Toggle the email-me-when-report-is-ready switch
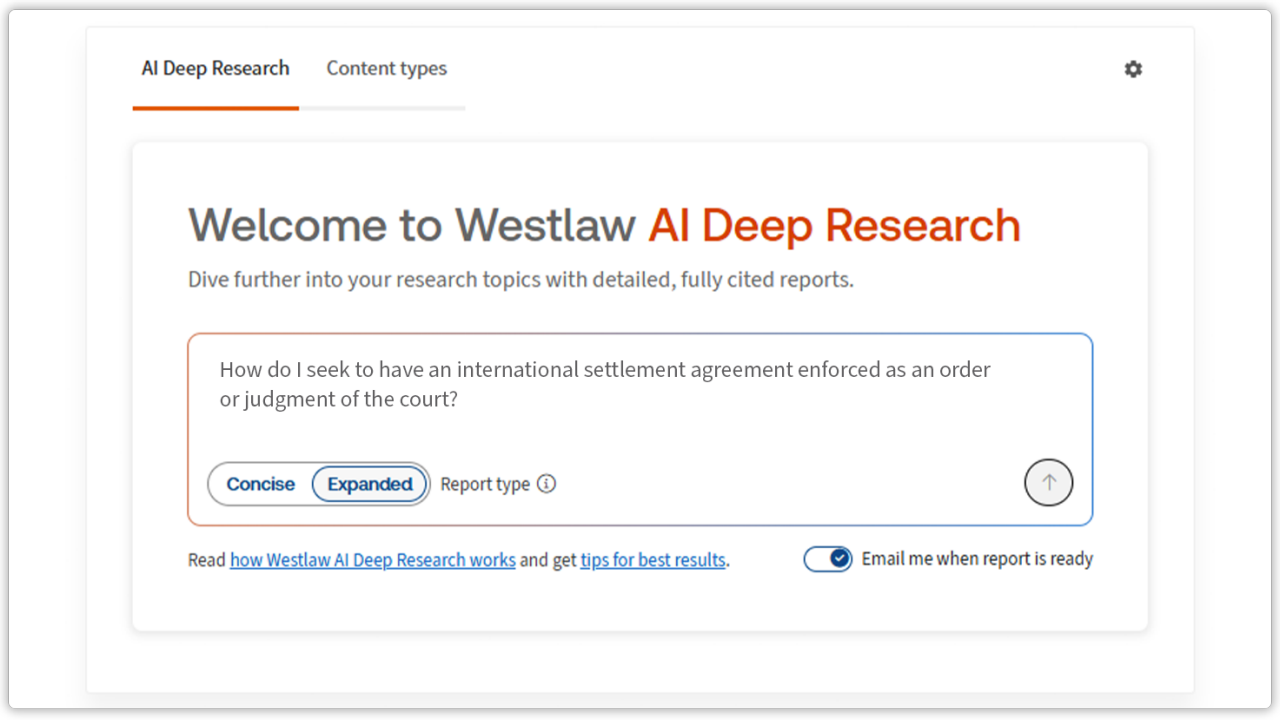The width and height of the screenshot is (1280, 720). [x=828, y=559]
